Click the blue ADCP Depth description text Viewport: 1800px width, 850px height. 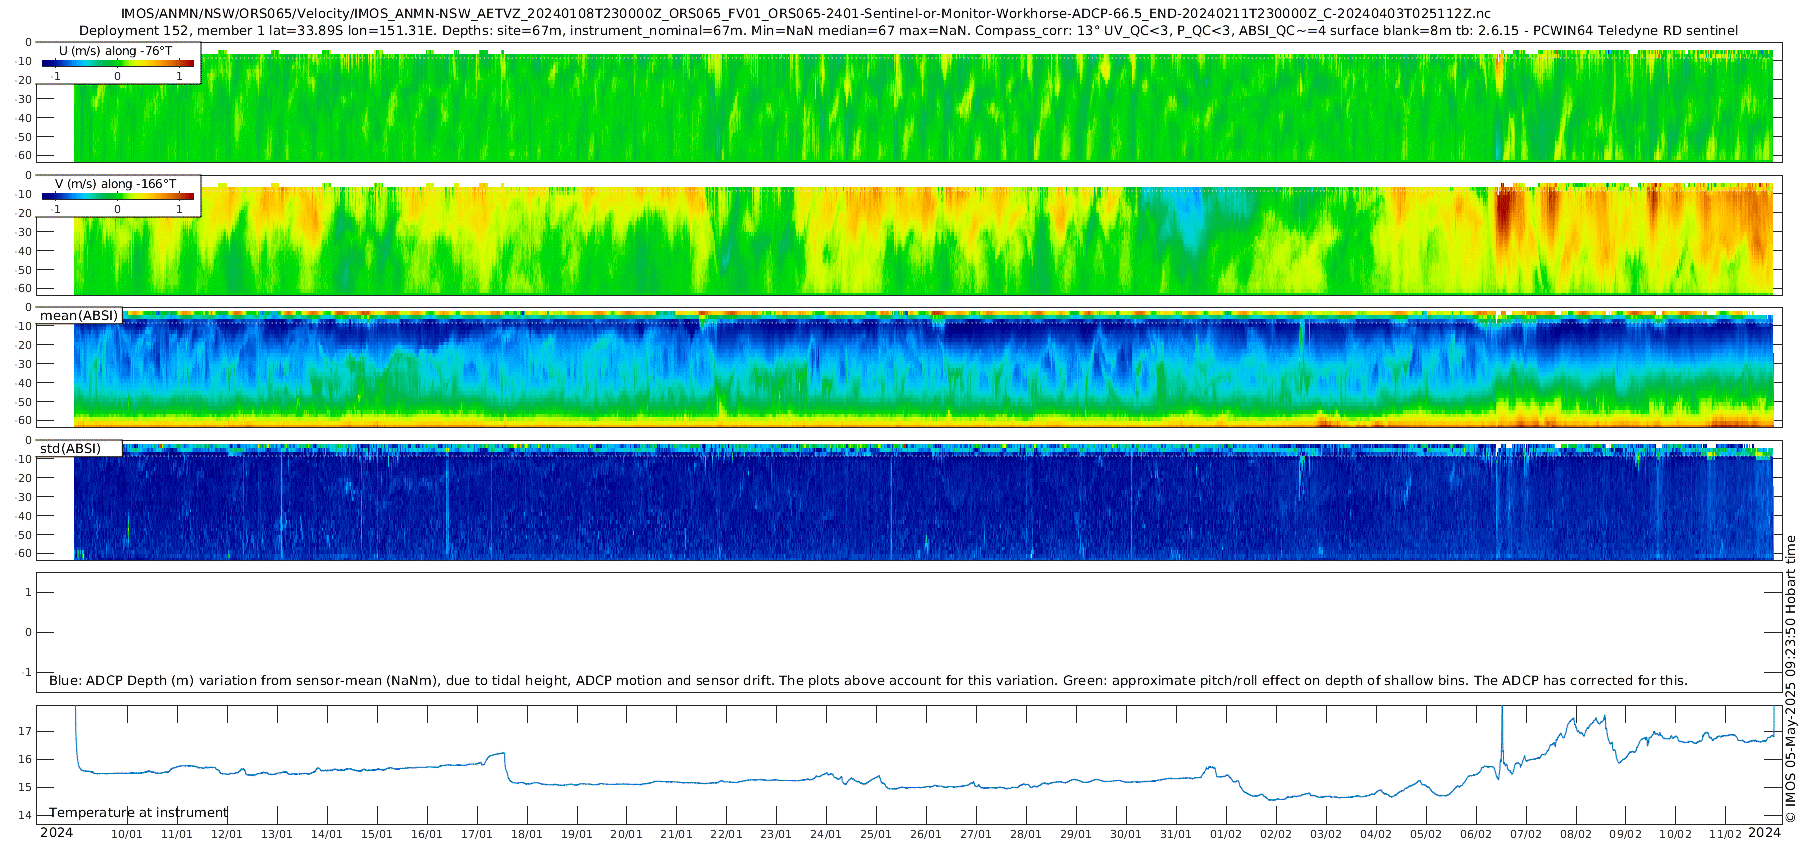point(868,681)
